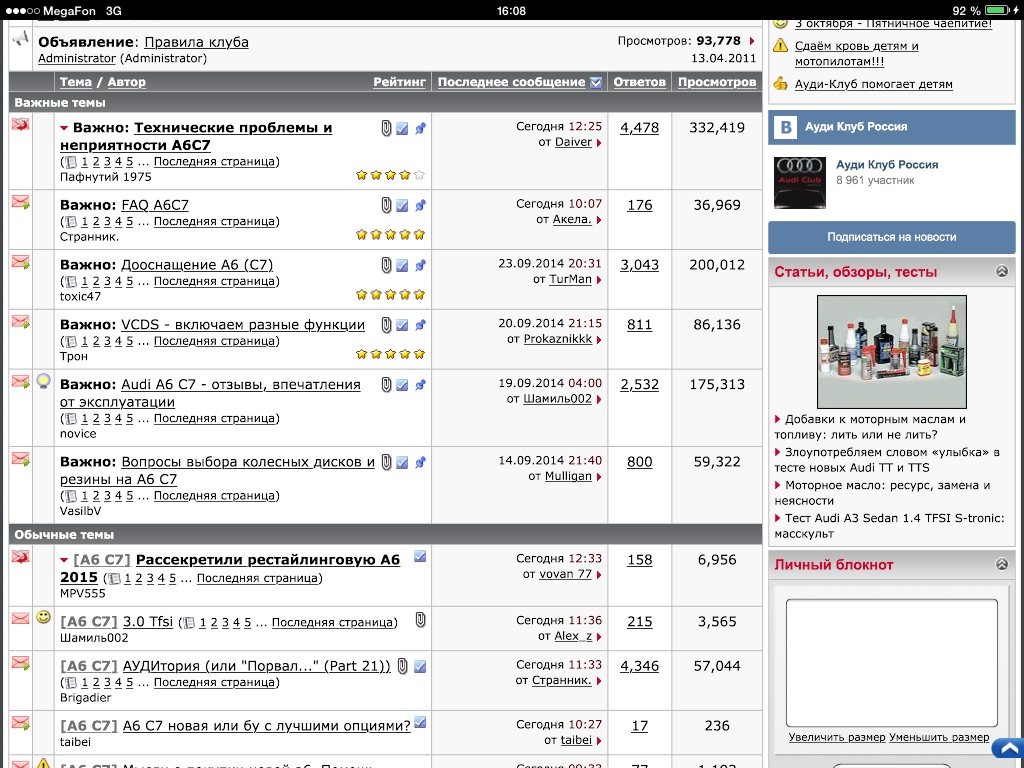Click the VK logo in Ауди Клуб Россия header
1024x768 pixels.
coord(786,127)
